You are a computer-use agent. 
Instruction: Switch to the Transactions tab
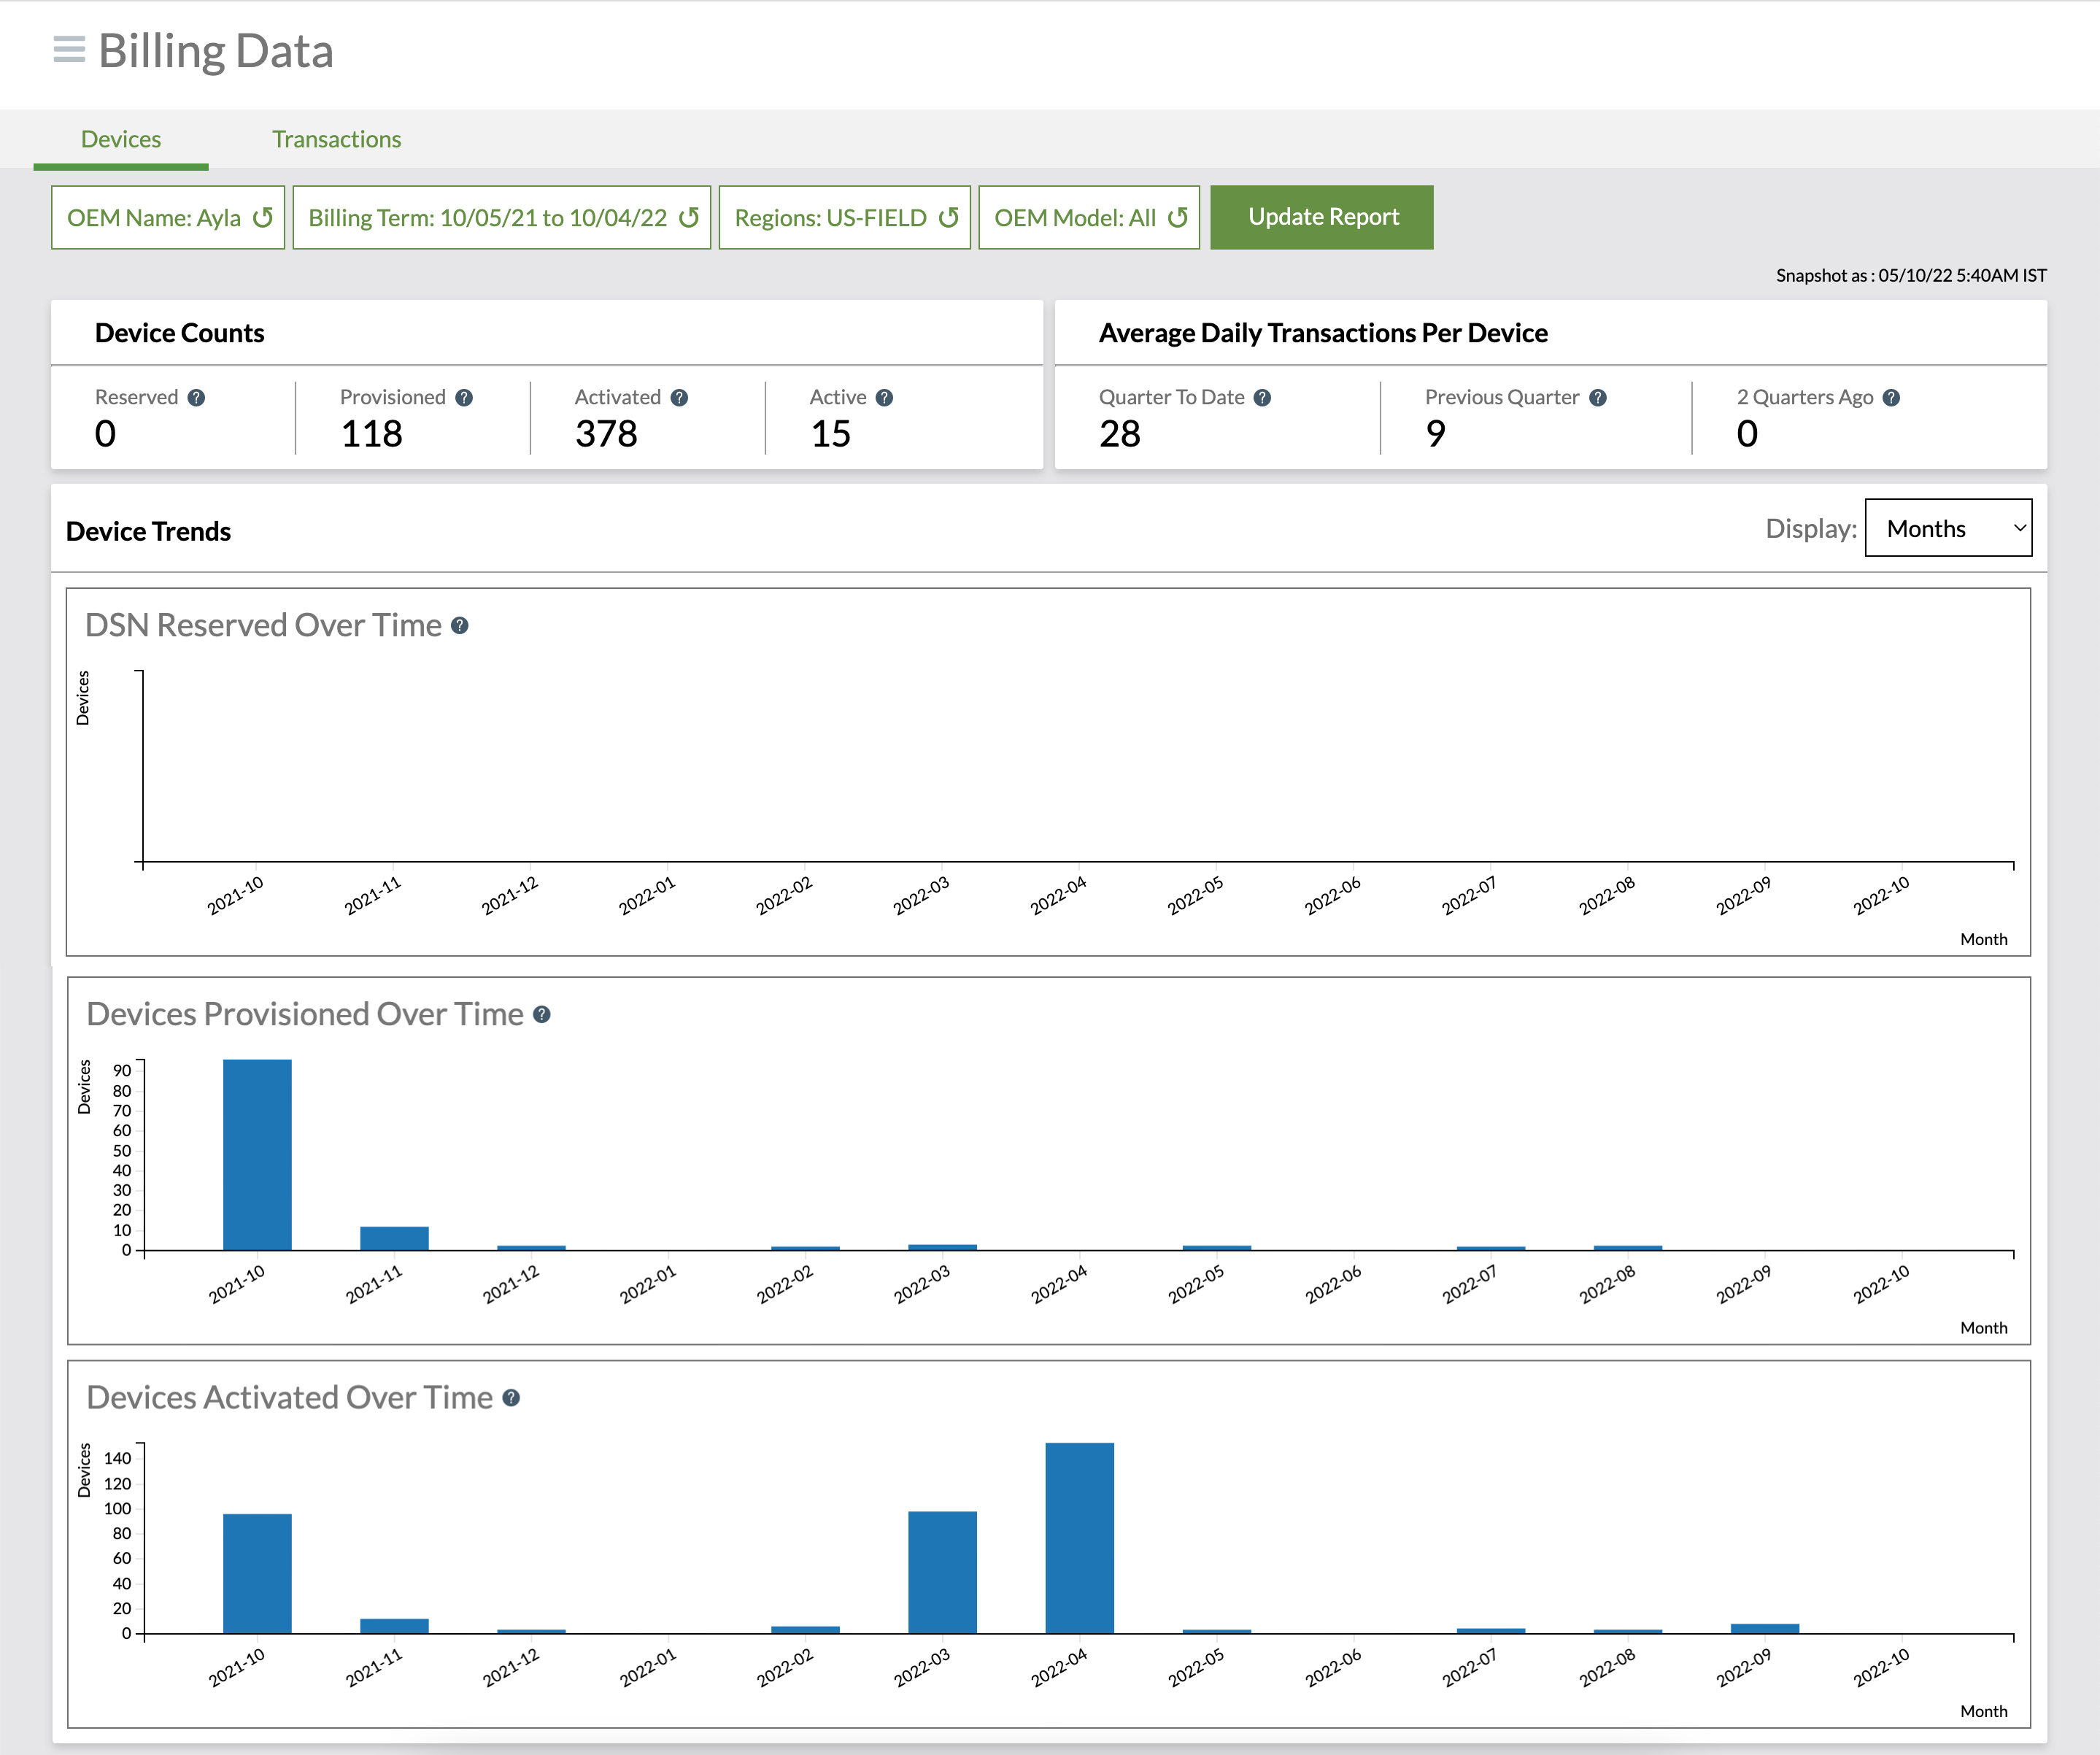click(337, 139)
